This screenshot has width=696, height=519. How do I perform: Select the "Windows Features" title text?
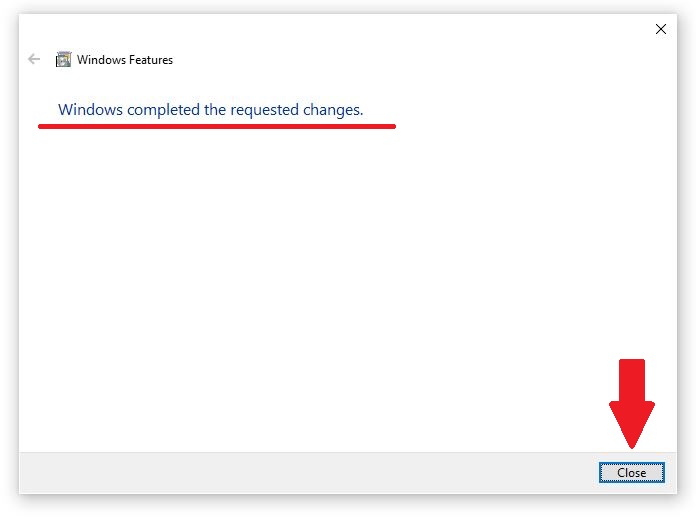click(x=125, y=60)
